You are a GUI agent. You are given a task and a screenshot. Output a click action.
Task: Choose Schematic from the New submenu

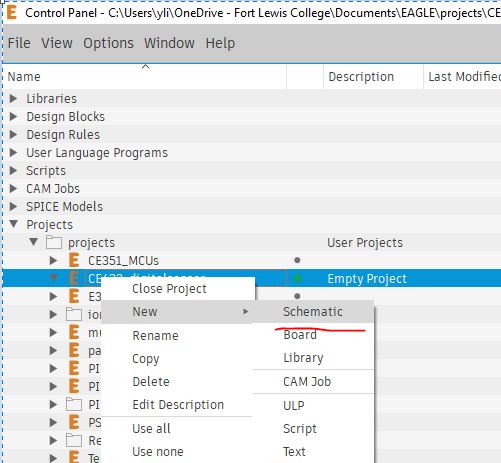(313, 312)
